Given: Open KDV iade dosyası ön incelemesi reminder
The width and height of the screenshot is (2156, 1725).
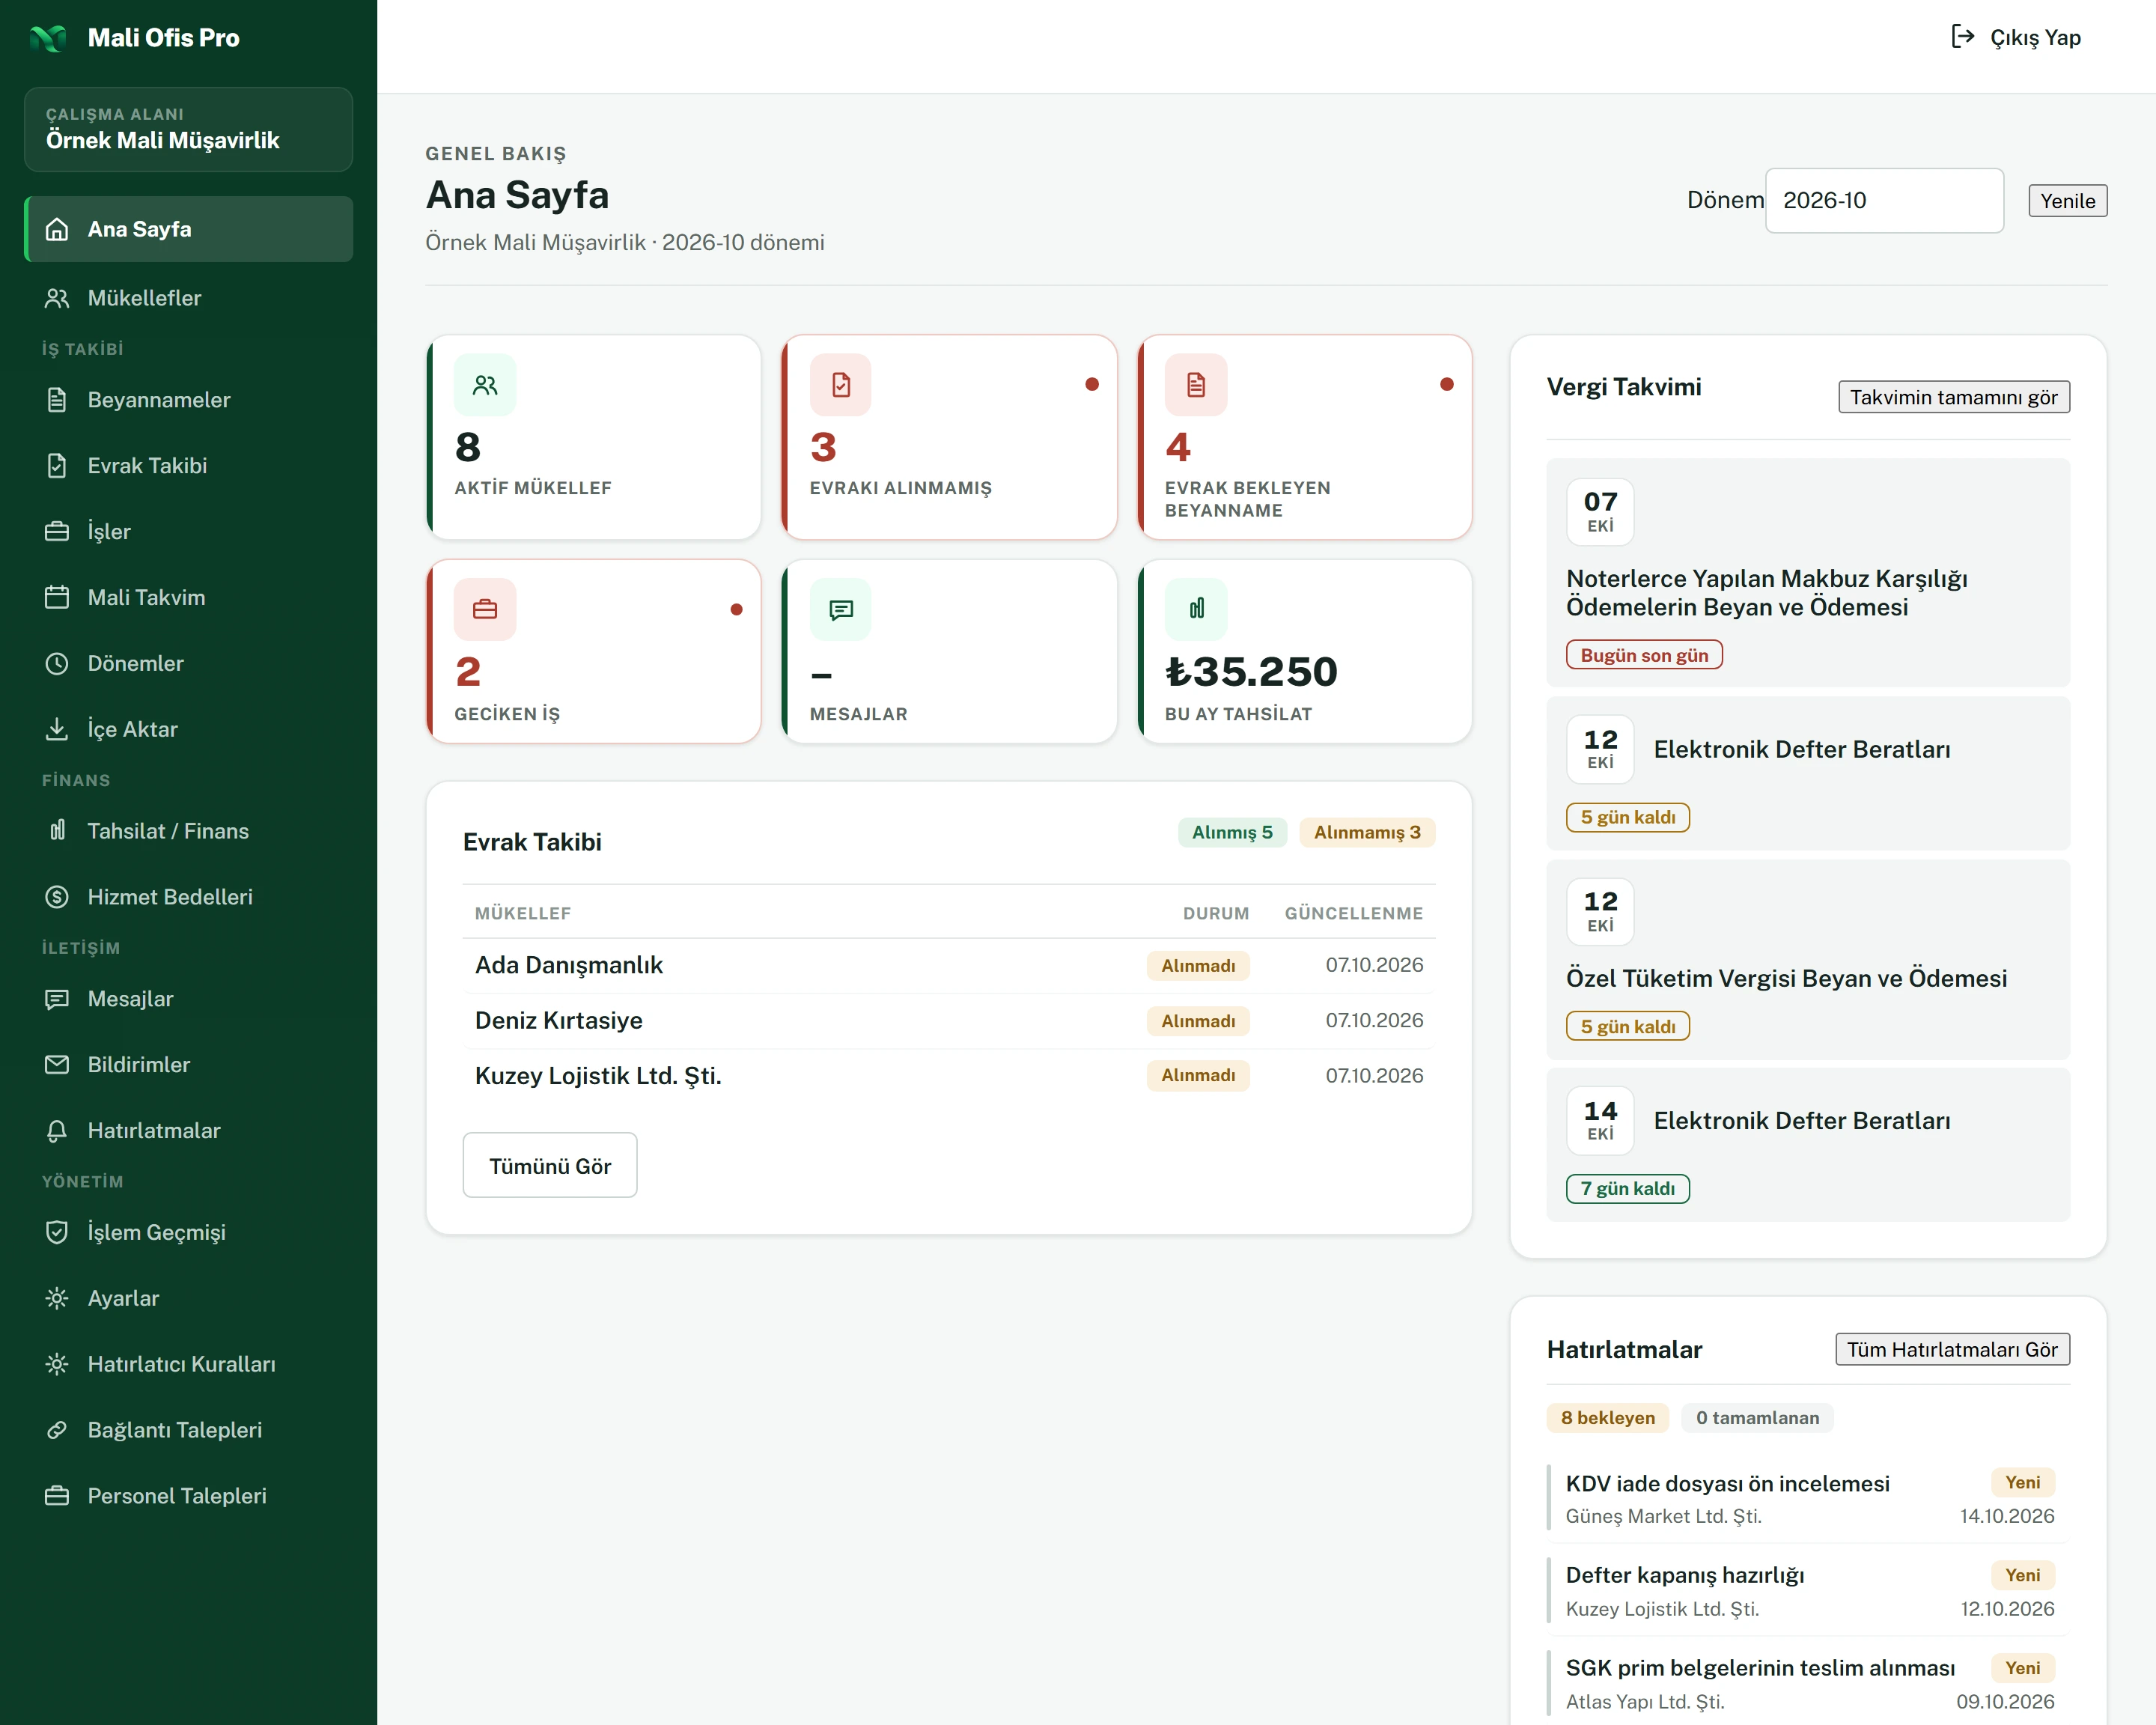Looking at the screenshot, I should tap(1809, 1498).
